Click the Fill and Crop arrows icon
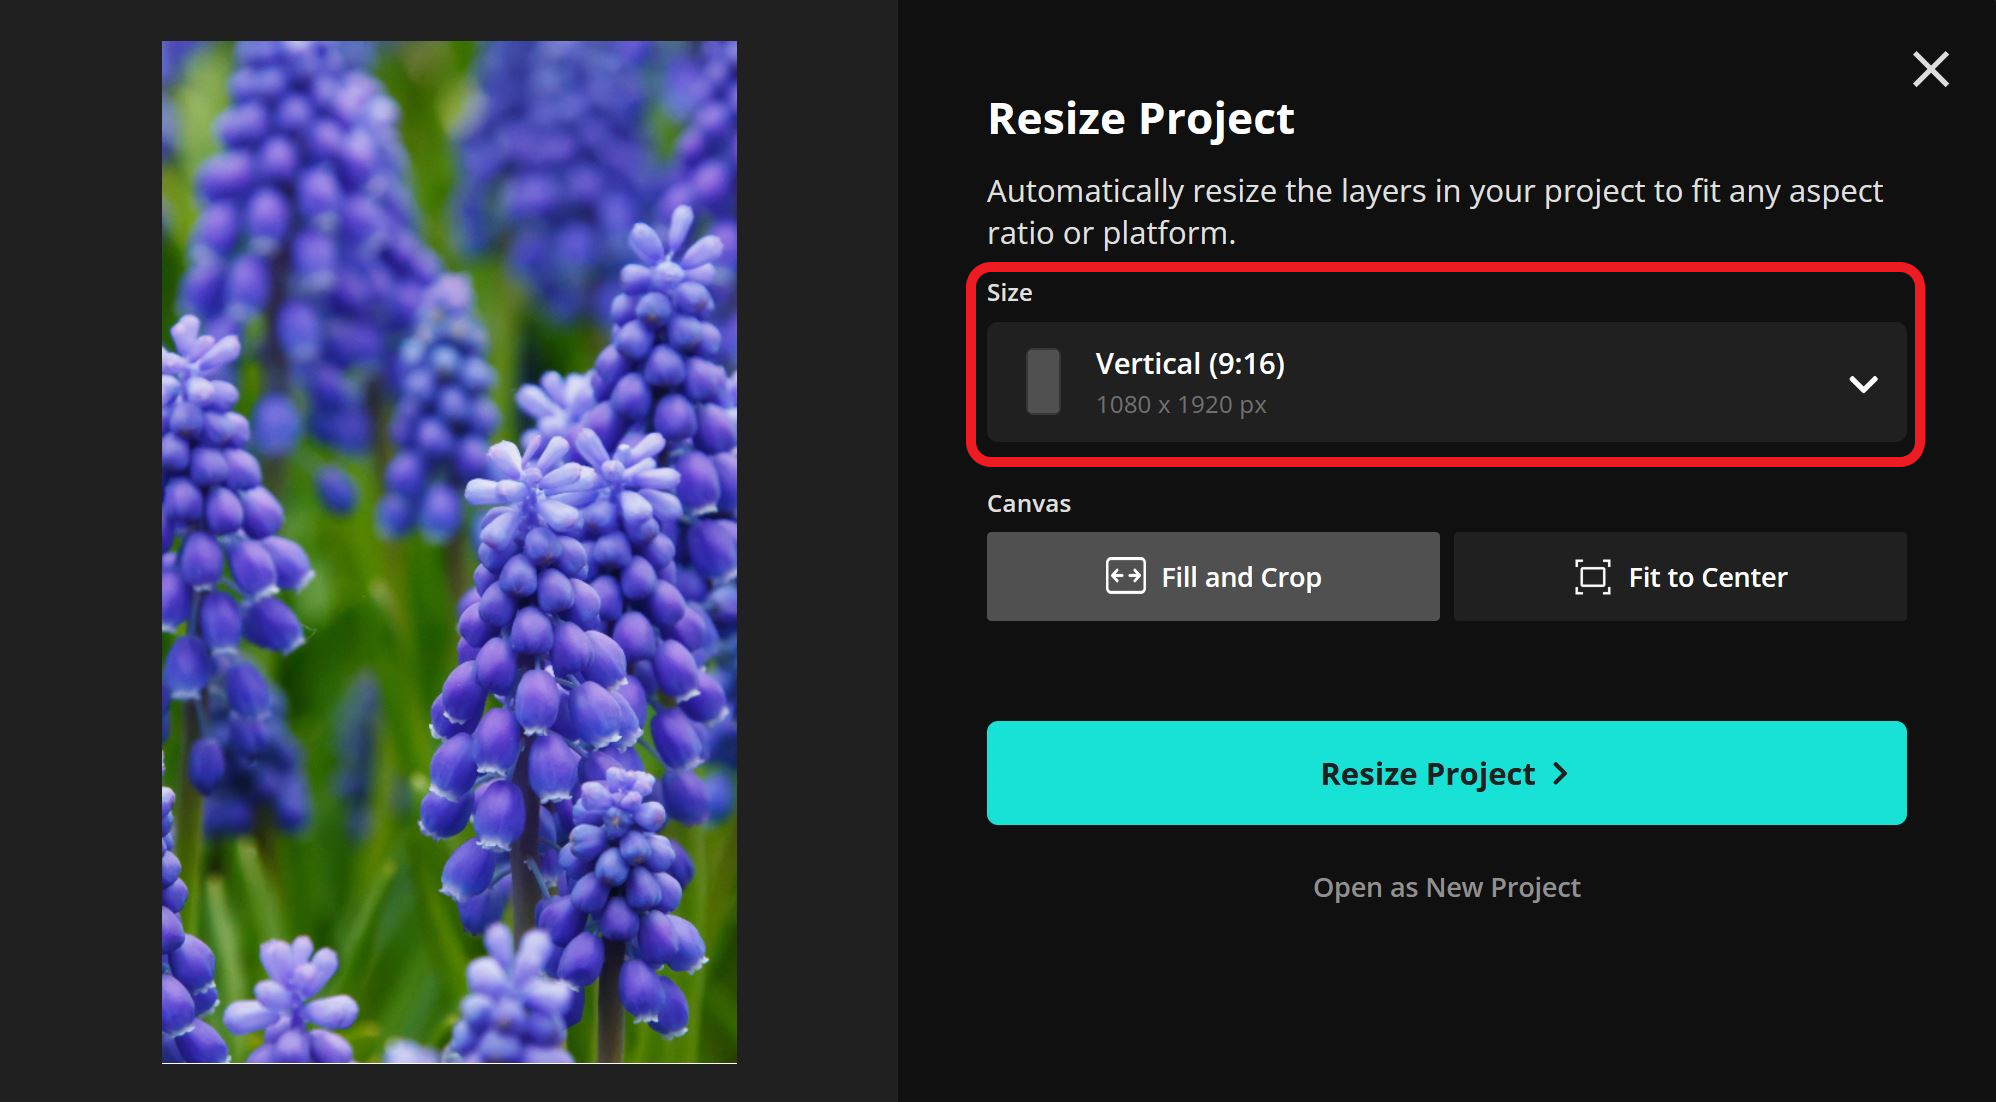 click(1125, 576)
